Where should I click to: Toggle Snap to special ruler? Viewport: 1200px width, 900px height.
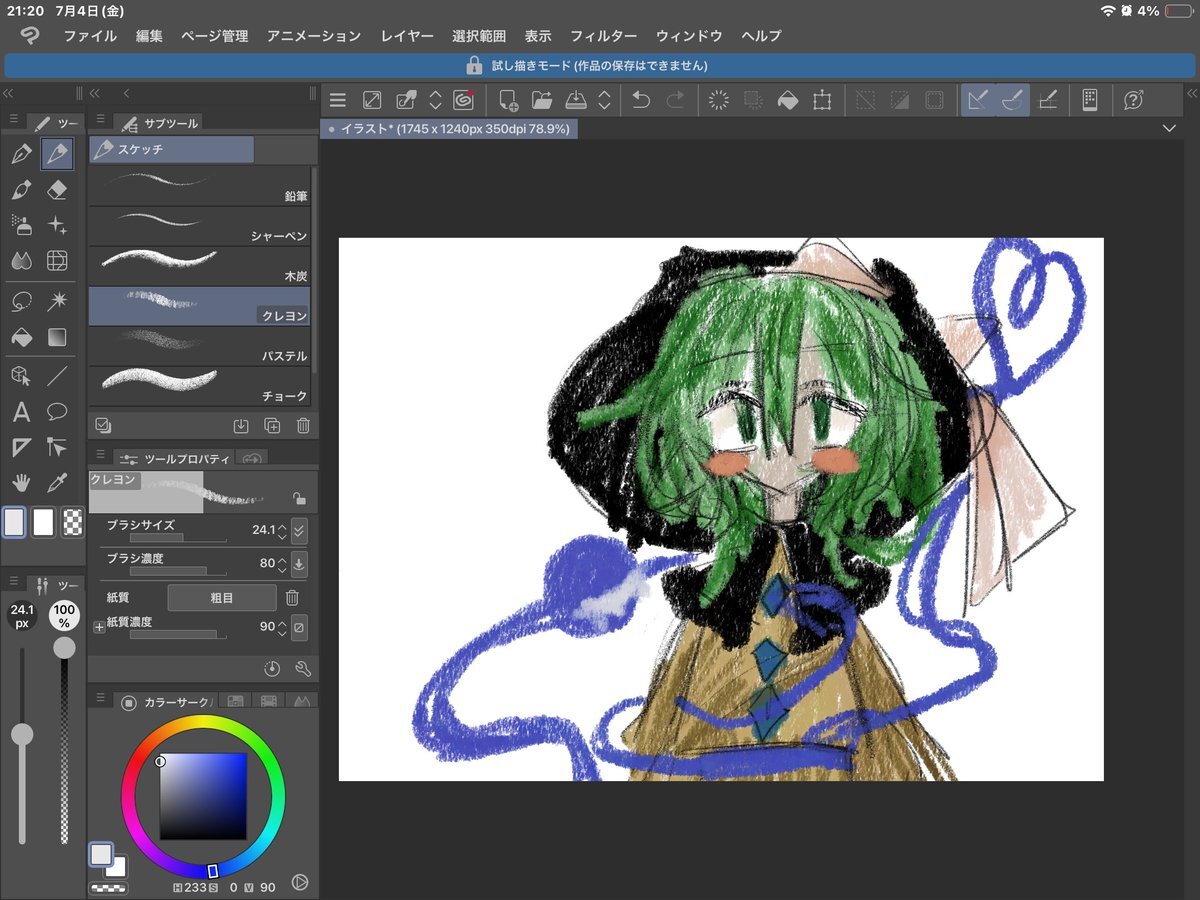coord(1013,100)
